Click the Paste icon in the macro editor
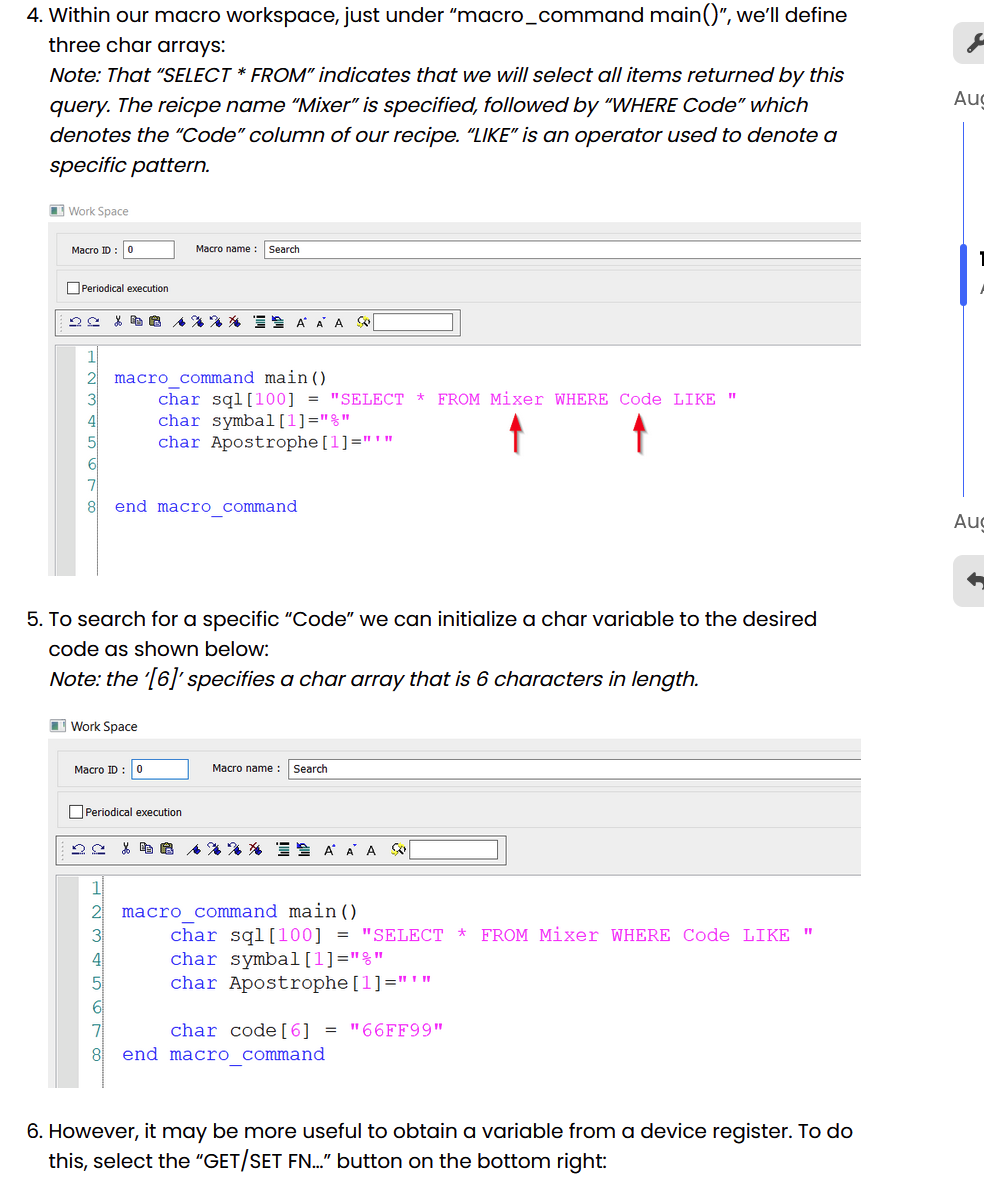The width and height of the screenshot is (984, 1185). pyautogui.click(x=156, y=321)
